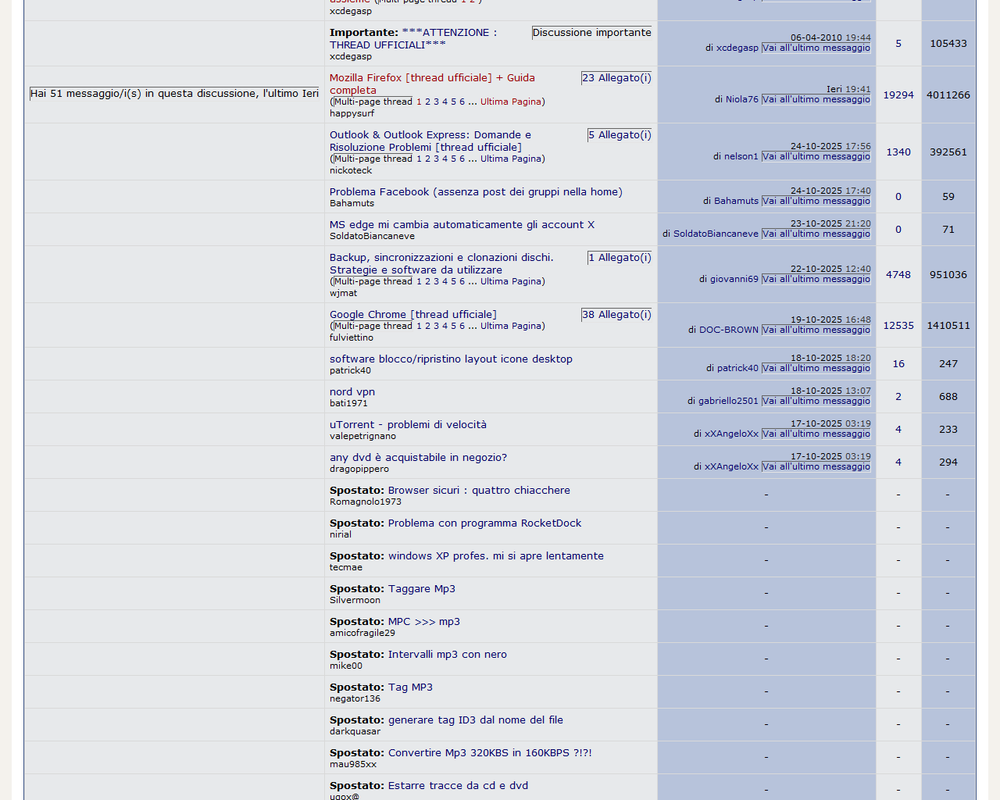The width and height of the screenshot is (1000, 800).
Task: Open moved thread Taggare Mp3
Action: pos(422,589)
